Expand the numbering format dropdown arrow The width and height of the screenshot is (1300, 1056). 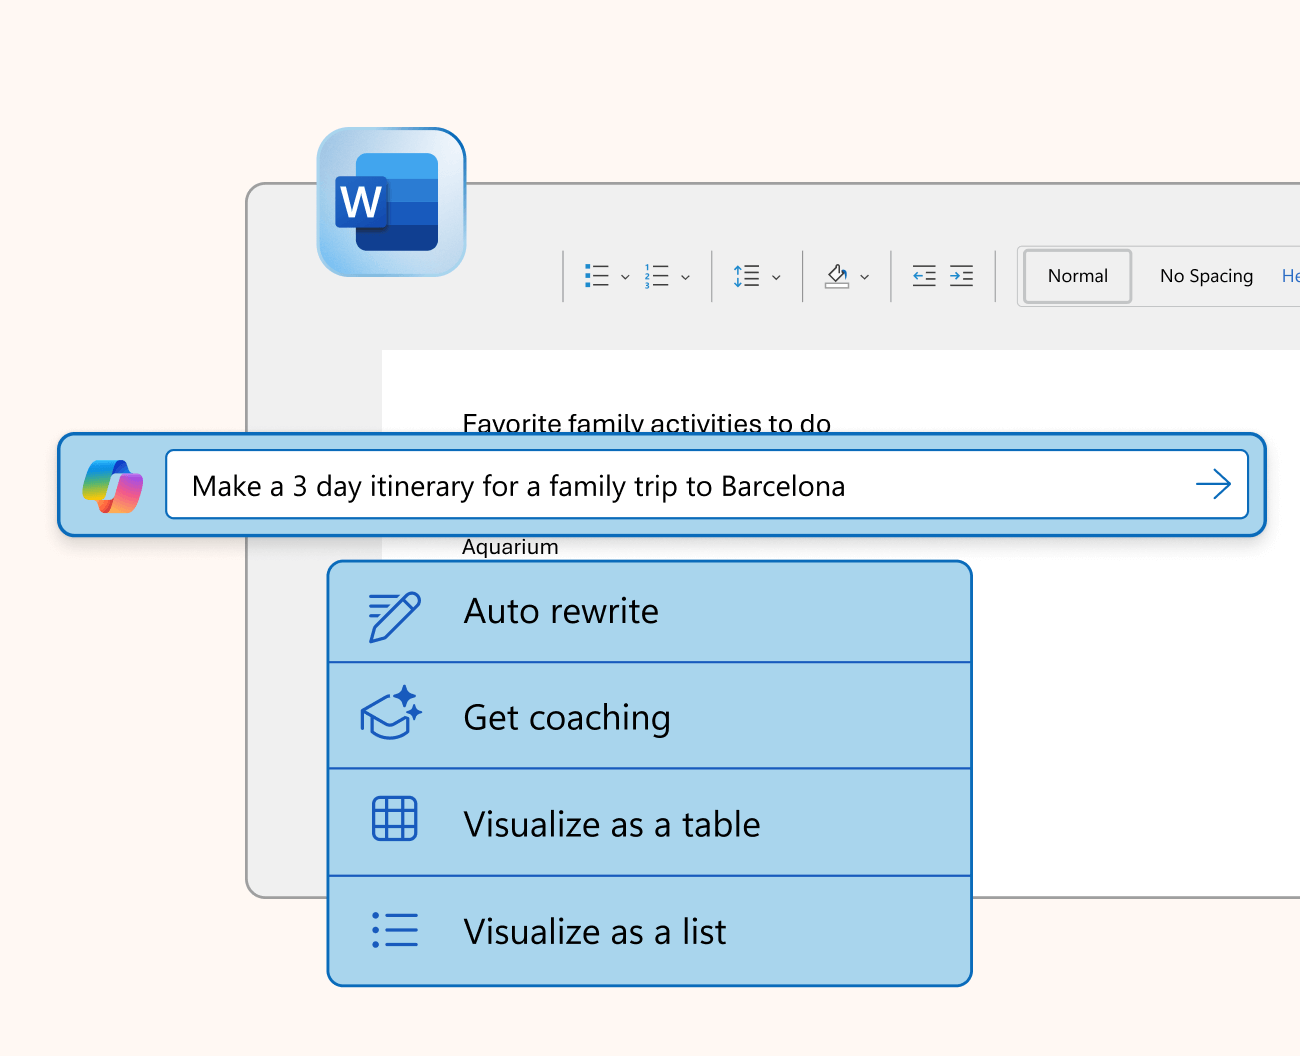685,277
